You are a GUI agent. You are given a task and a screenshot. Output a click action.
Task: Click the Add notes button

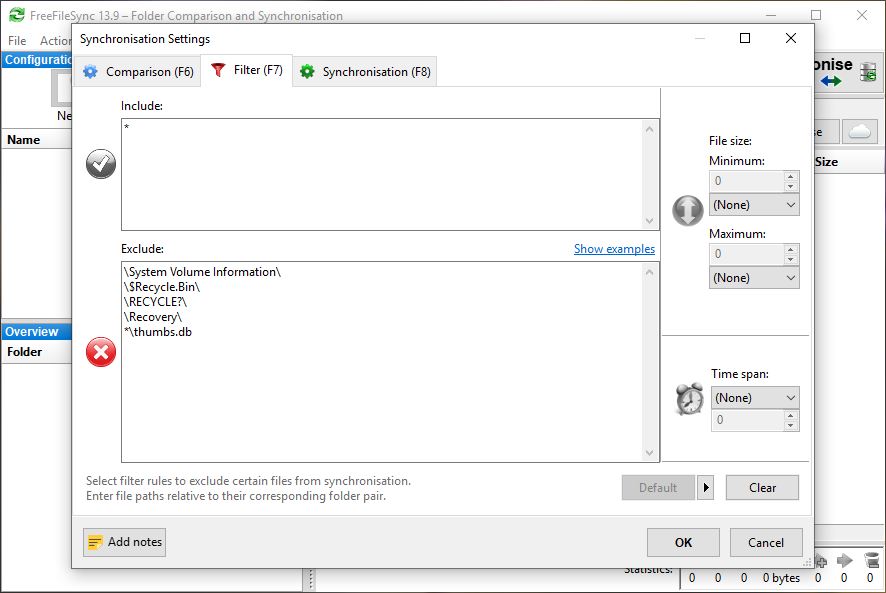pyautogui.click(x=124, y=542)
